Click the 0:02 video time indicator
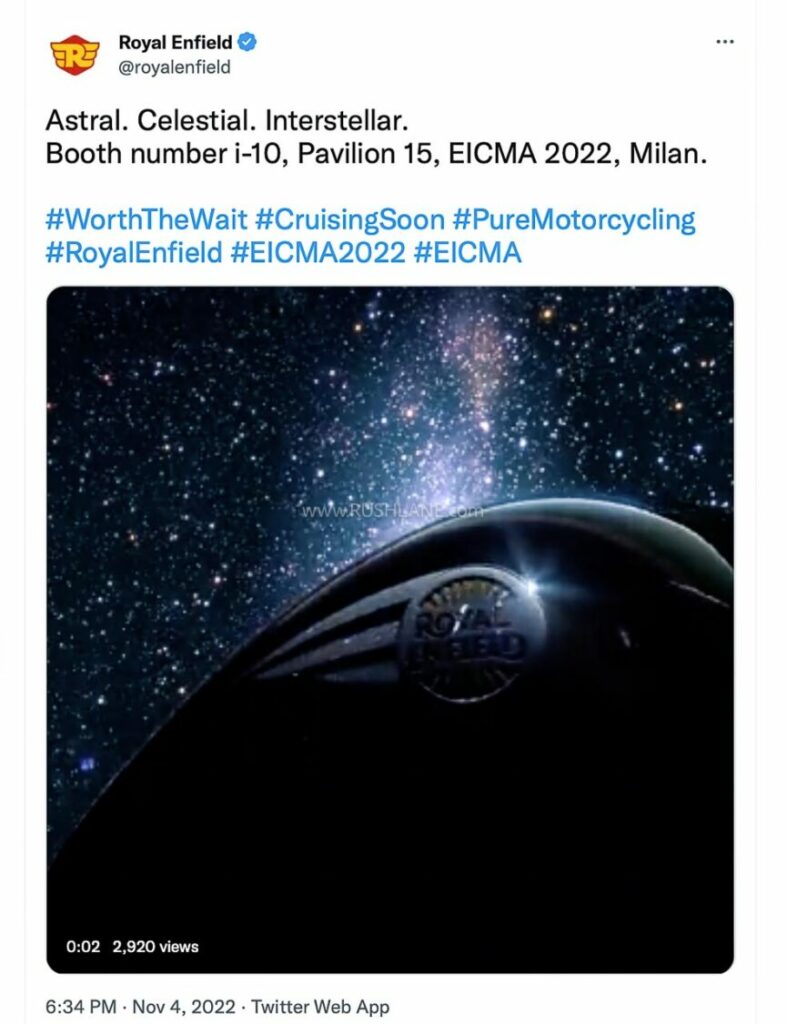 click(x=83, y=946)
